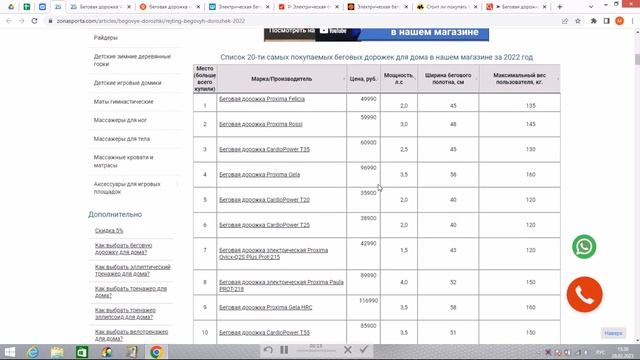Viewport: 640px width, 360px height.
Task: Open Как выбрать эллиптический тренажер link
Action: [x=133, y=270]
